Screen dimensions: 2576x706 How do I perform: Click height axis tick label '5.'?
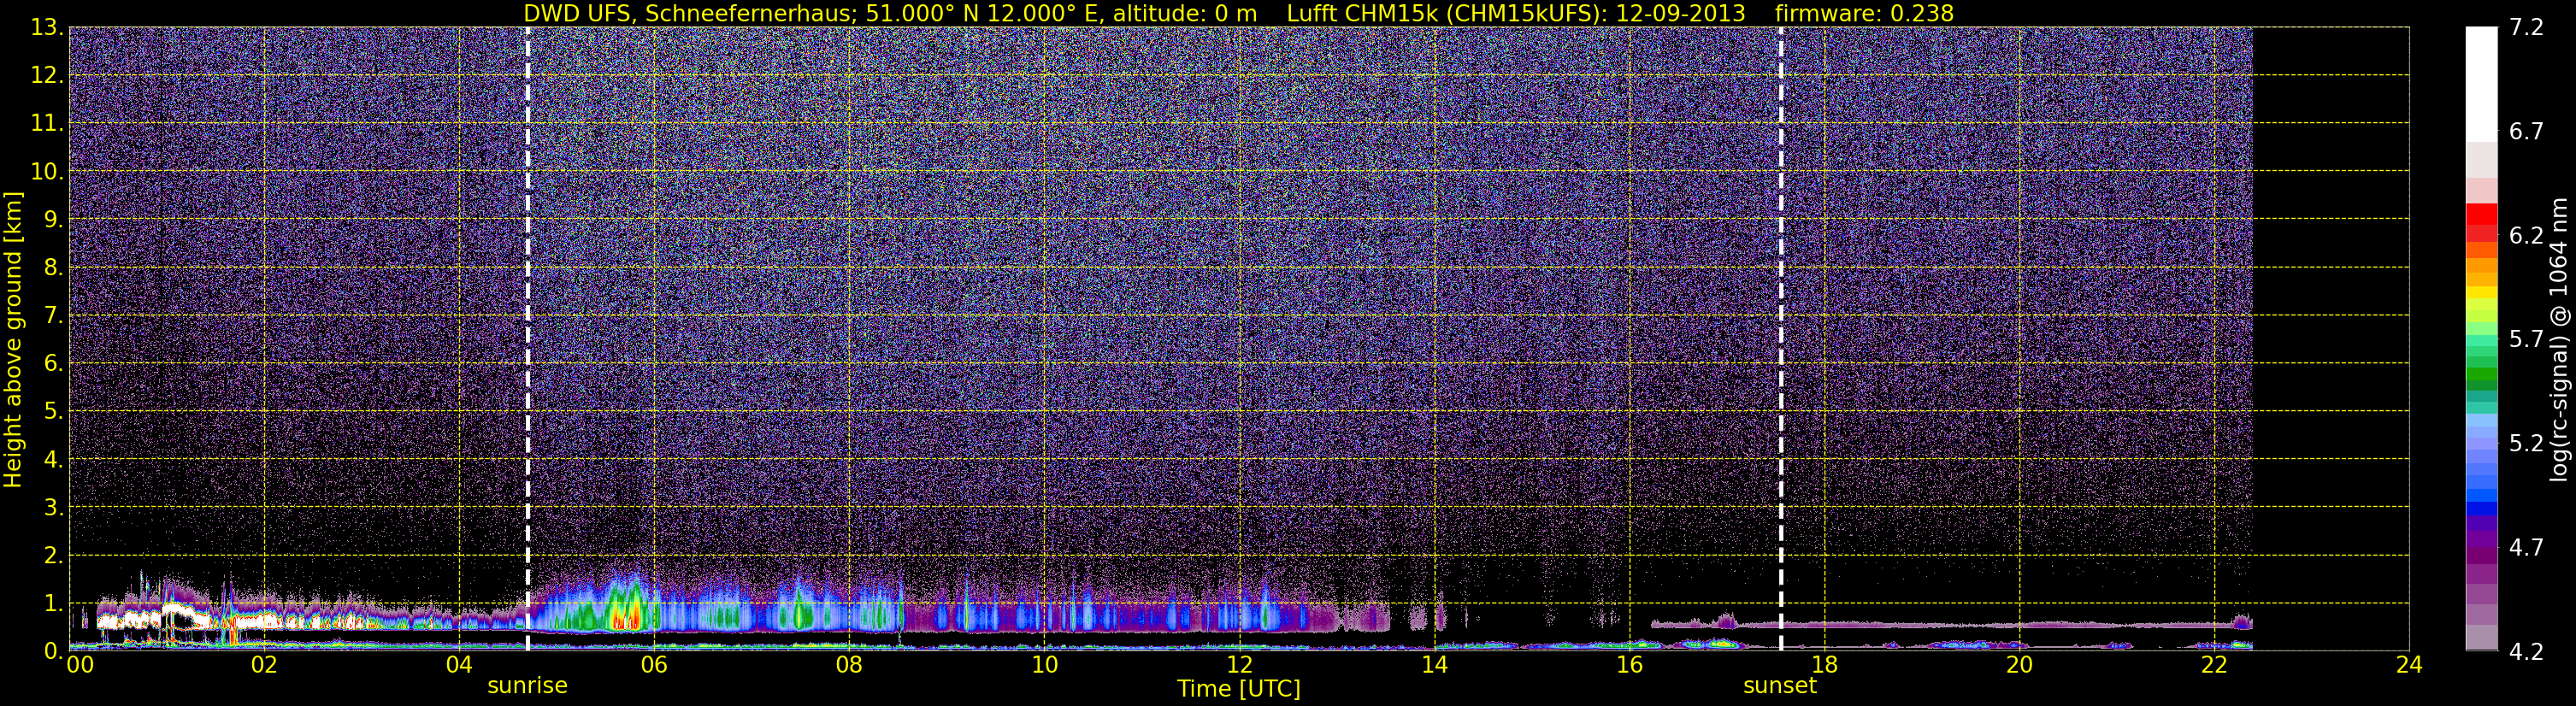[x=53, y=412]
